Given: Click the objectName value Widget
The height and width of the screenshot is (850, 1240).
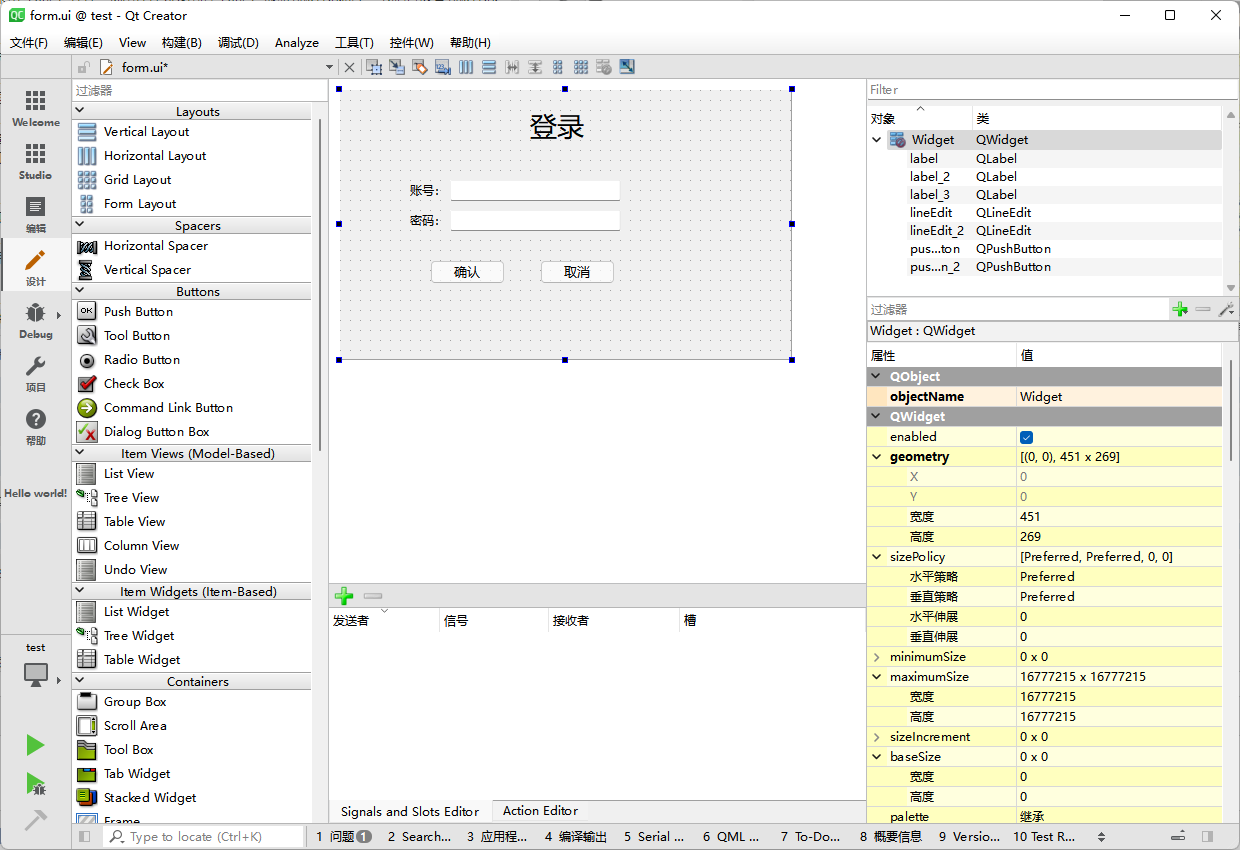Looking at the screenshot, I should (x=1119, y=397).
